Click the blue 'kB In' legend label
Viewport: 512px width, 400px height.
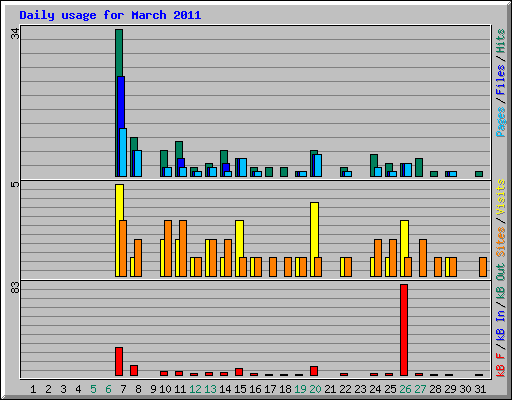click(500, 325)
